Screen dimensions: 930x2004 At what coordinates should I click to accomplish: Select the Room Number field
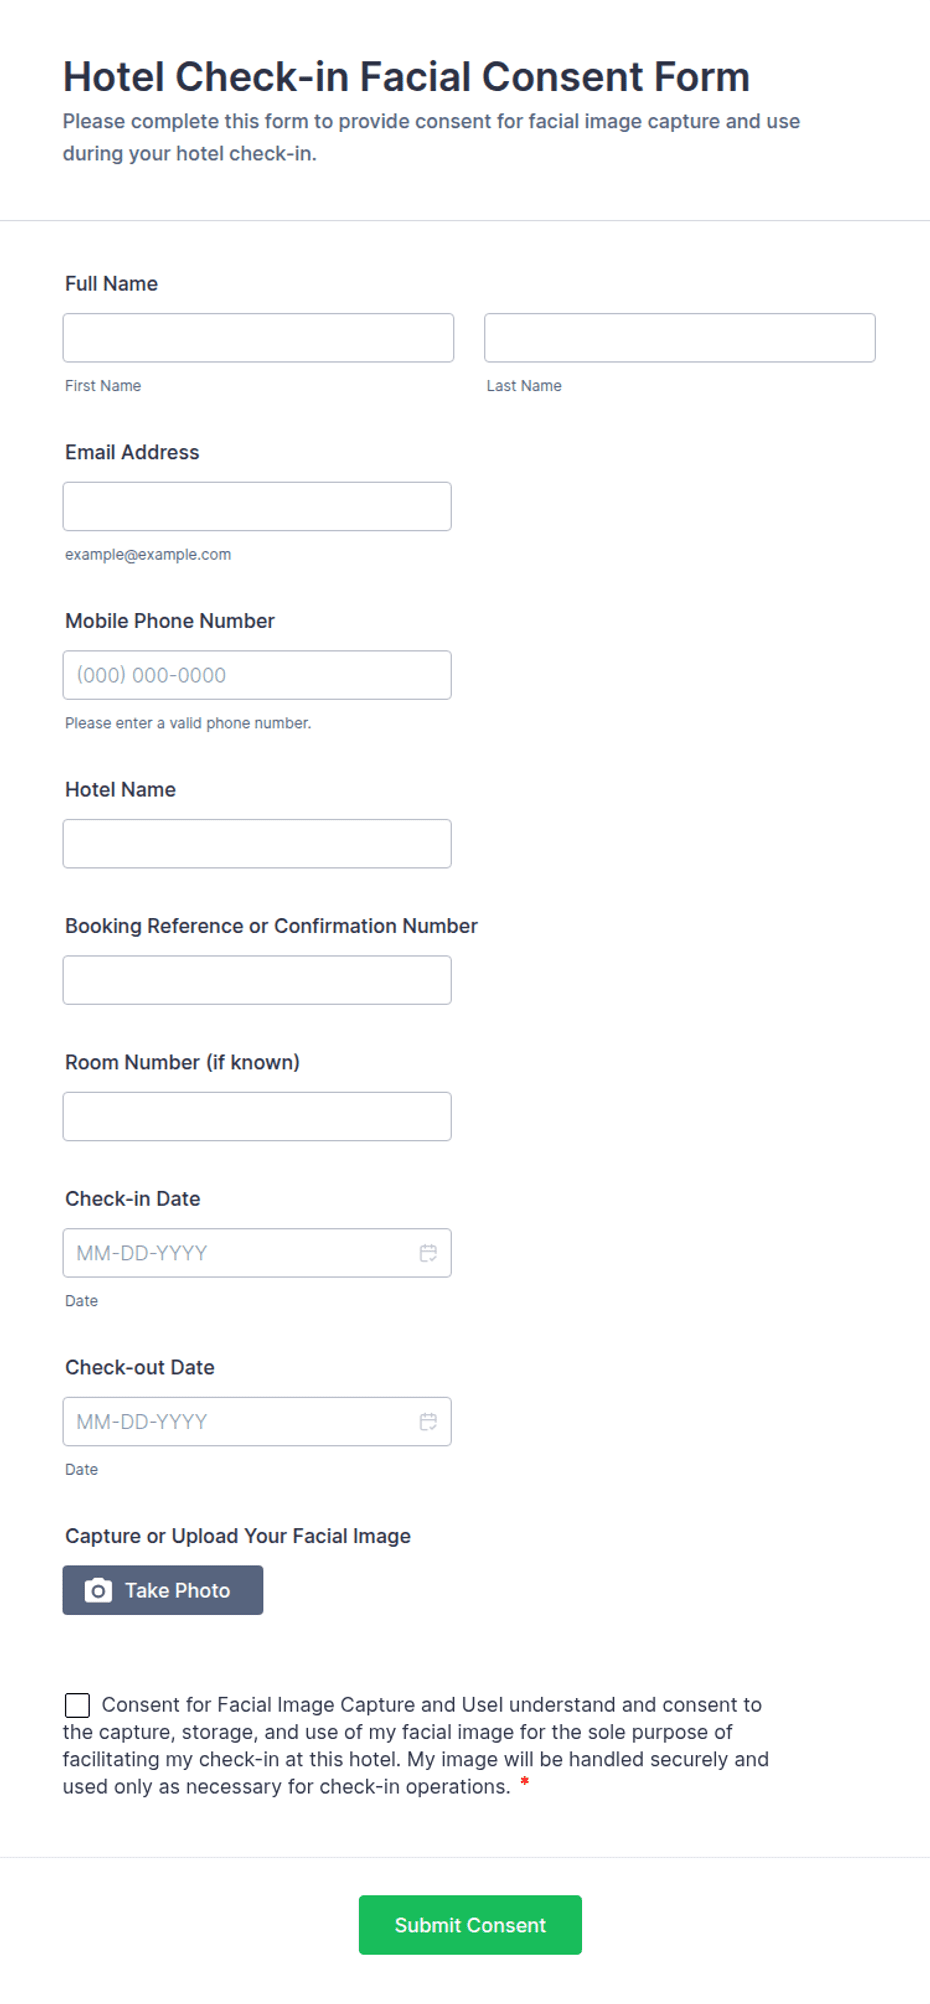point(257,1116)
